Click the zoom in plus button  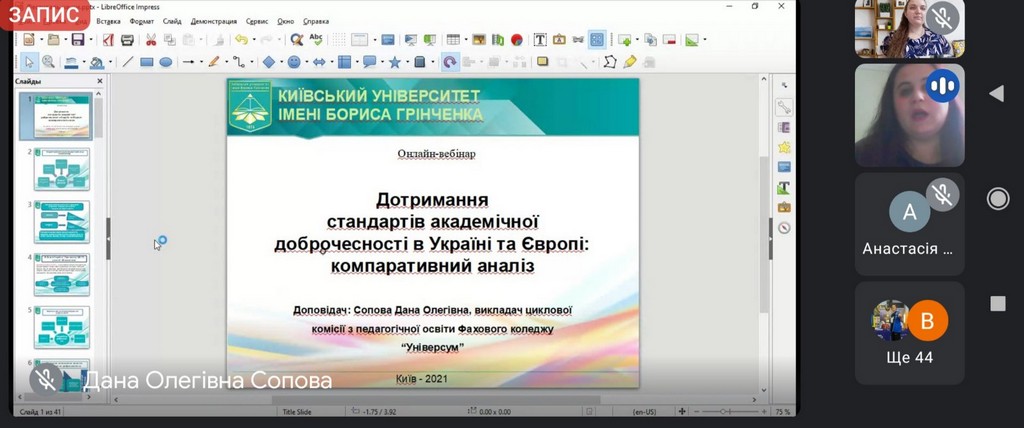coord(764,412)
